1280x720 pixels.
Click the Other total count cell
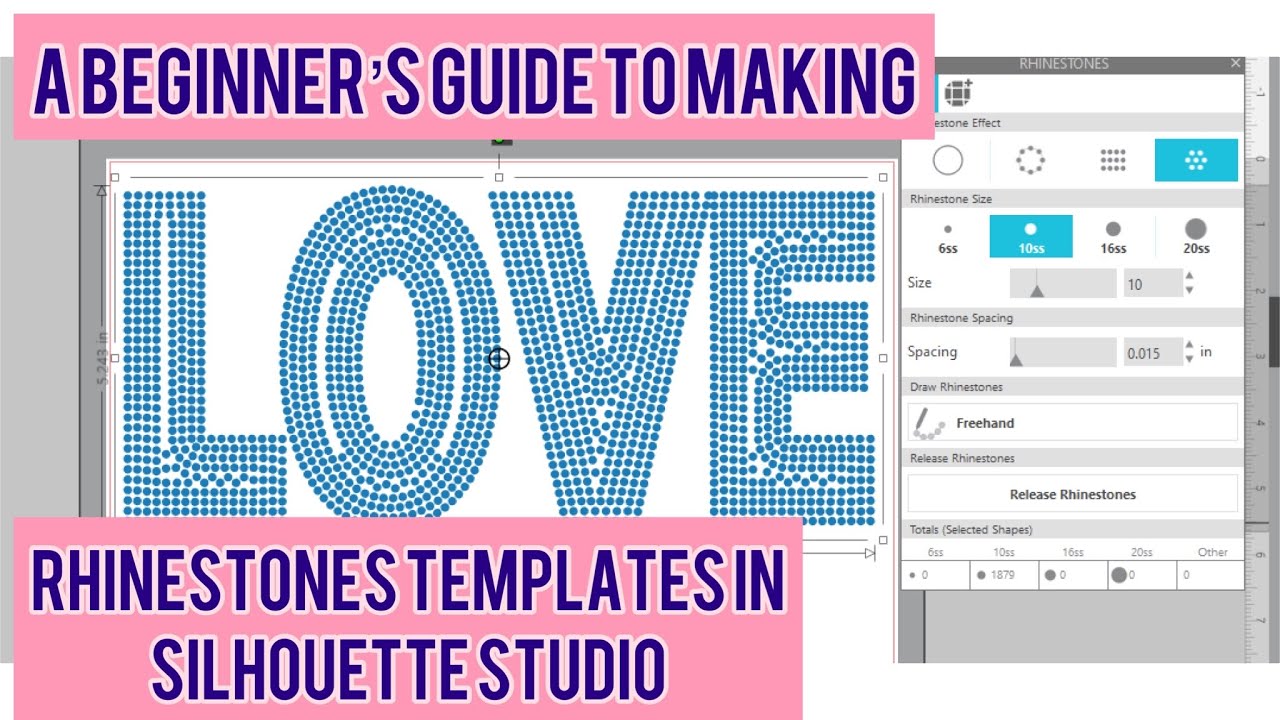point(1211,575)
